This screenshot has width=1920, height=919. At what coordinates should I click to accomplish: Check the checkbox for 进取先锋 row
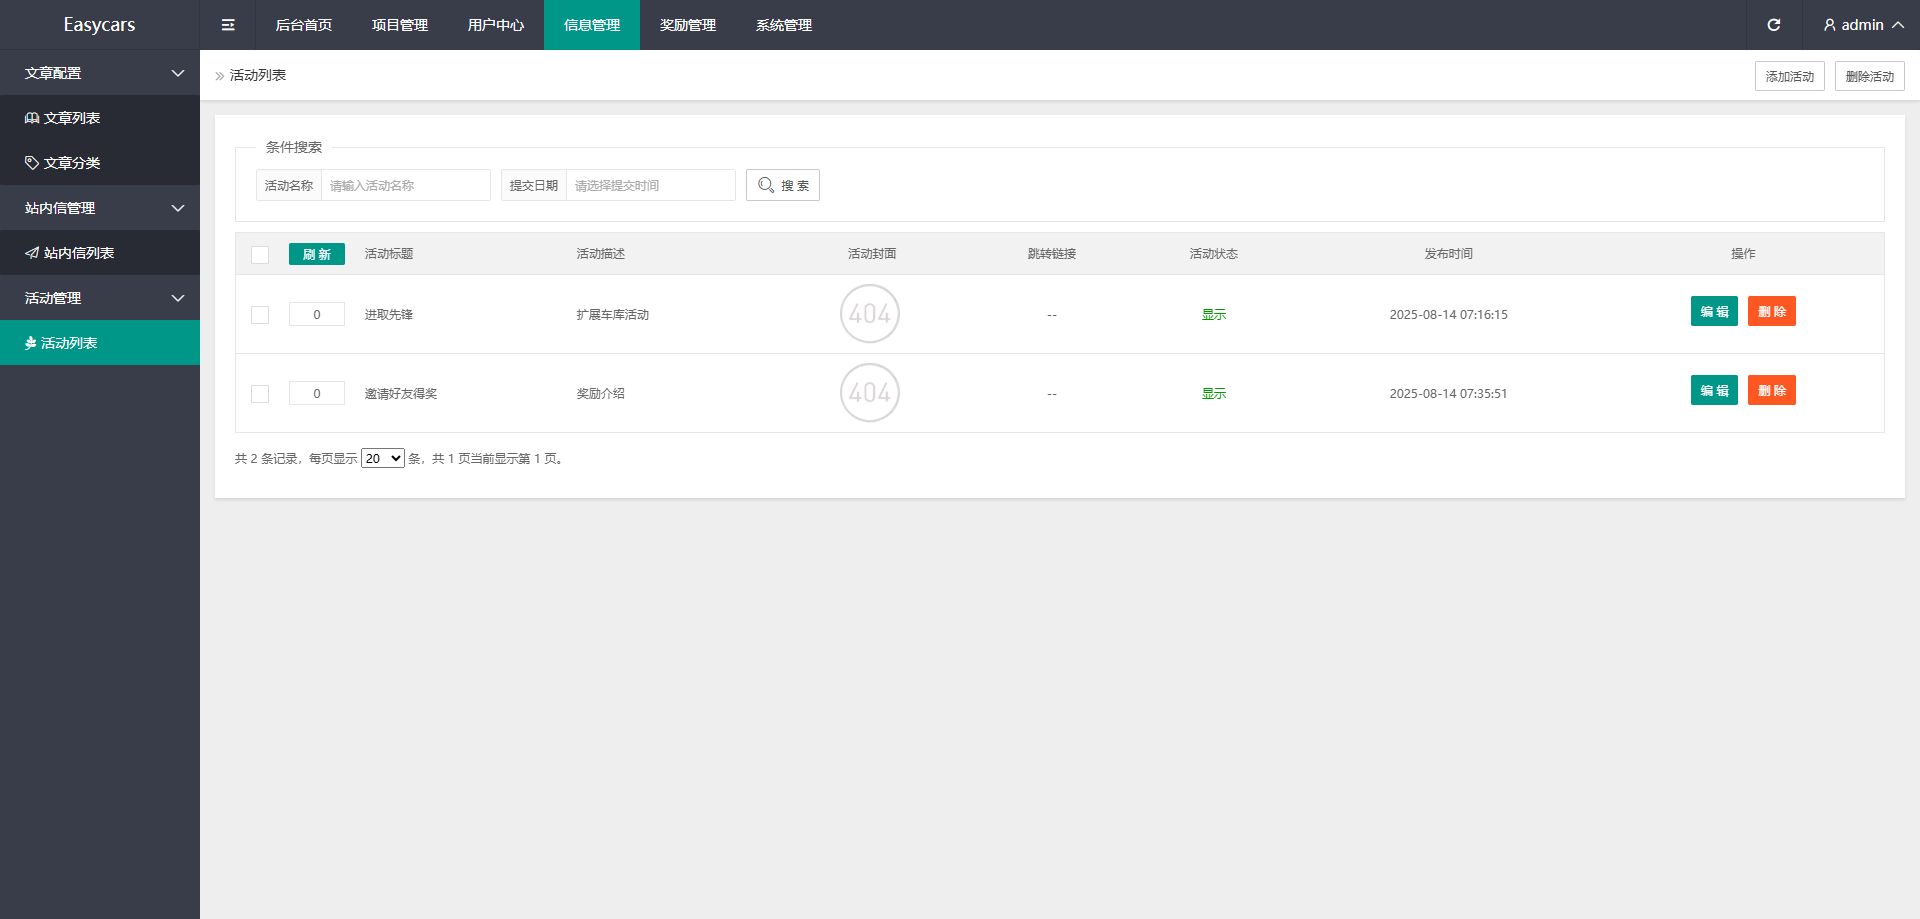[260, 315]
